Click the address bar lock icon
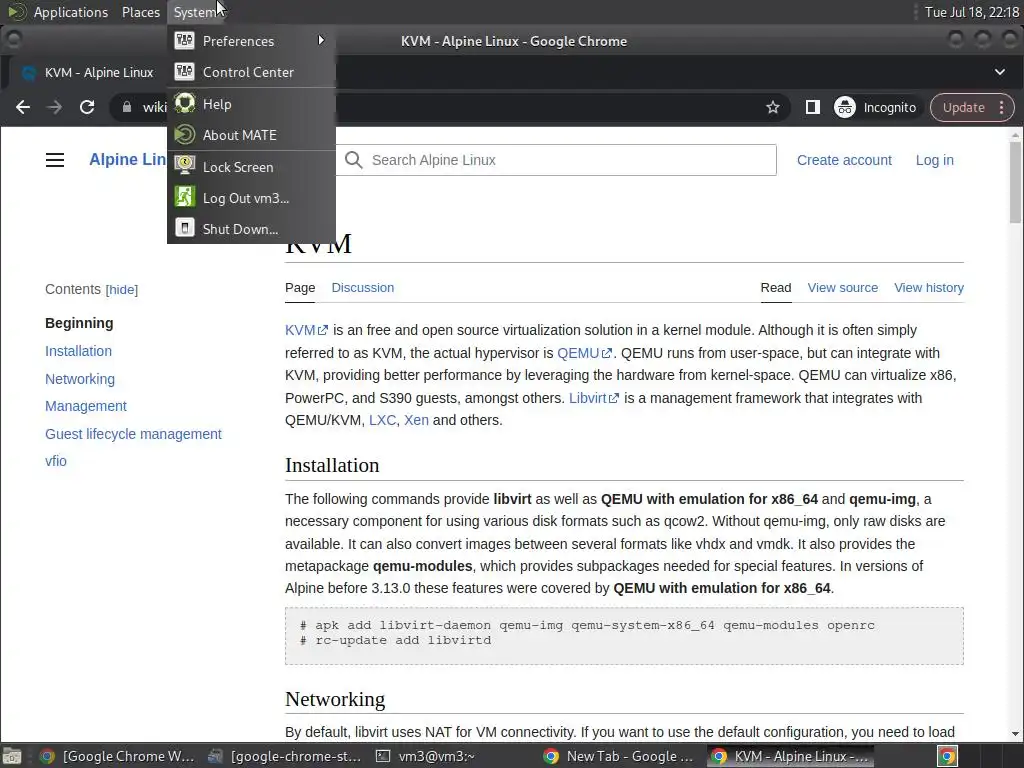 click(x=127, y=107)
